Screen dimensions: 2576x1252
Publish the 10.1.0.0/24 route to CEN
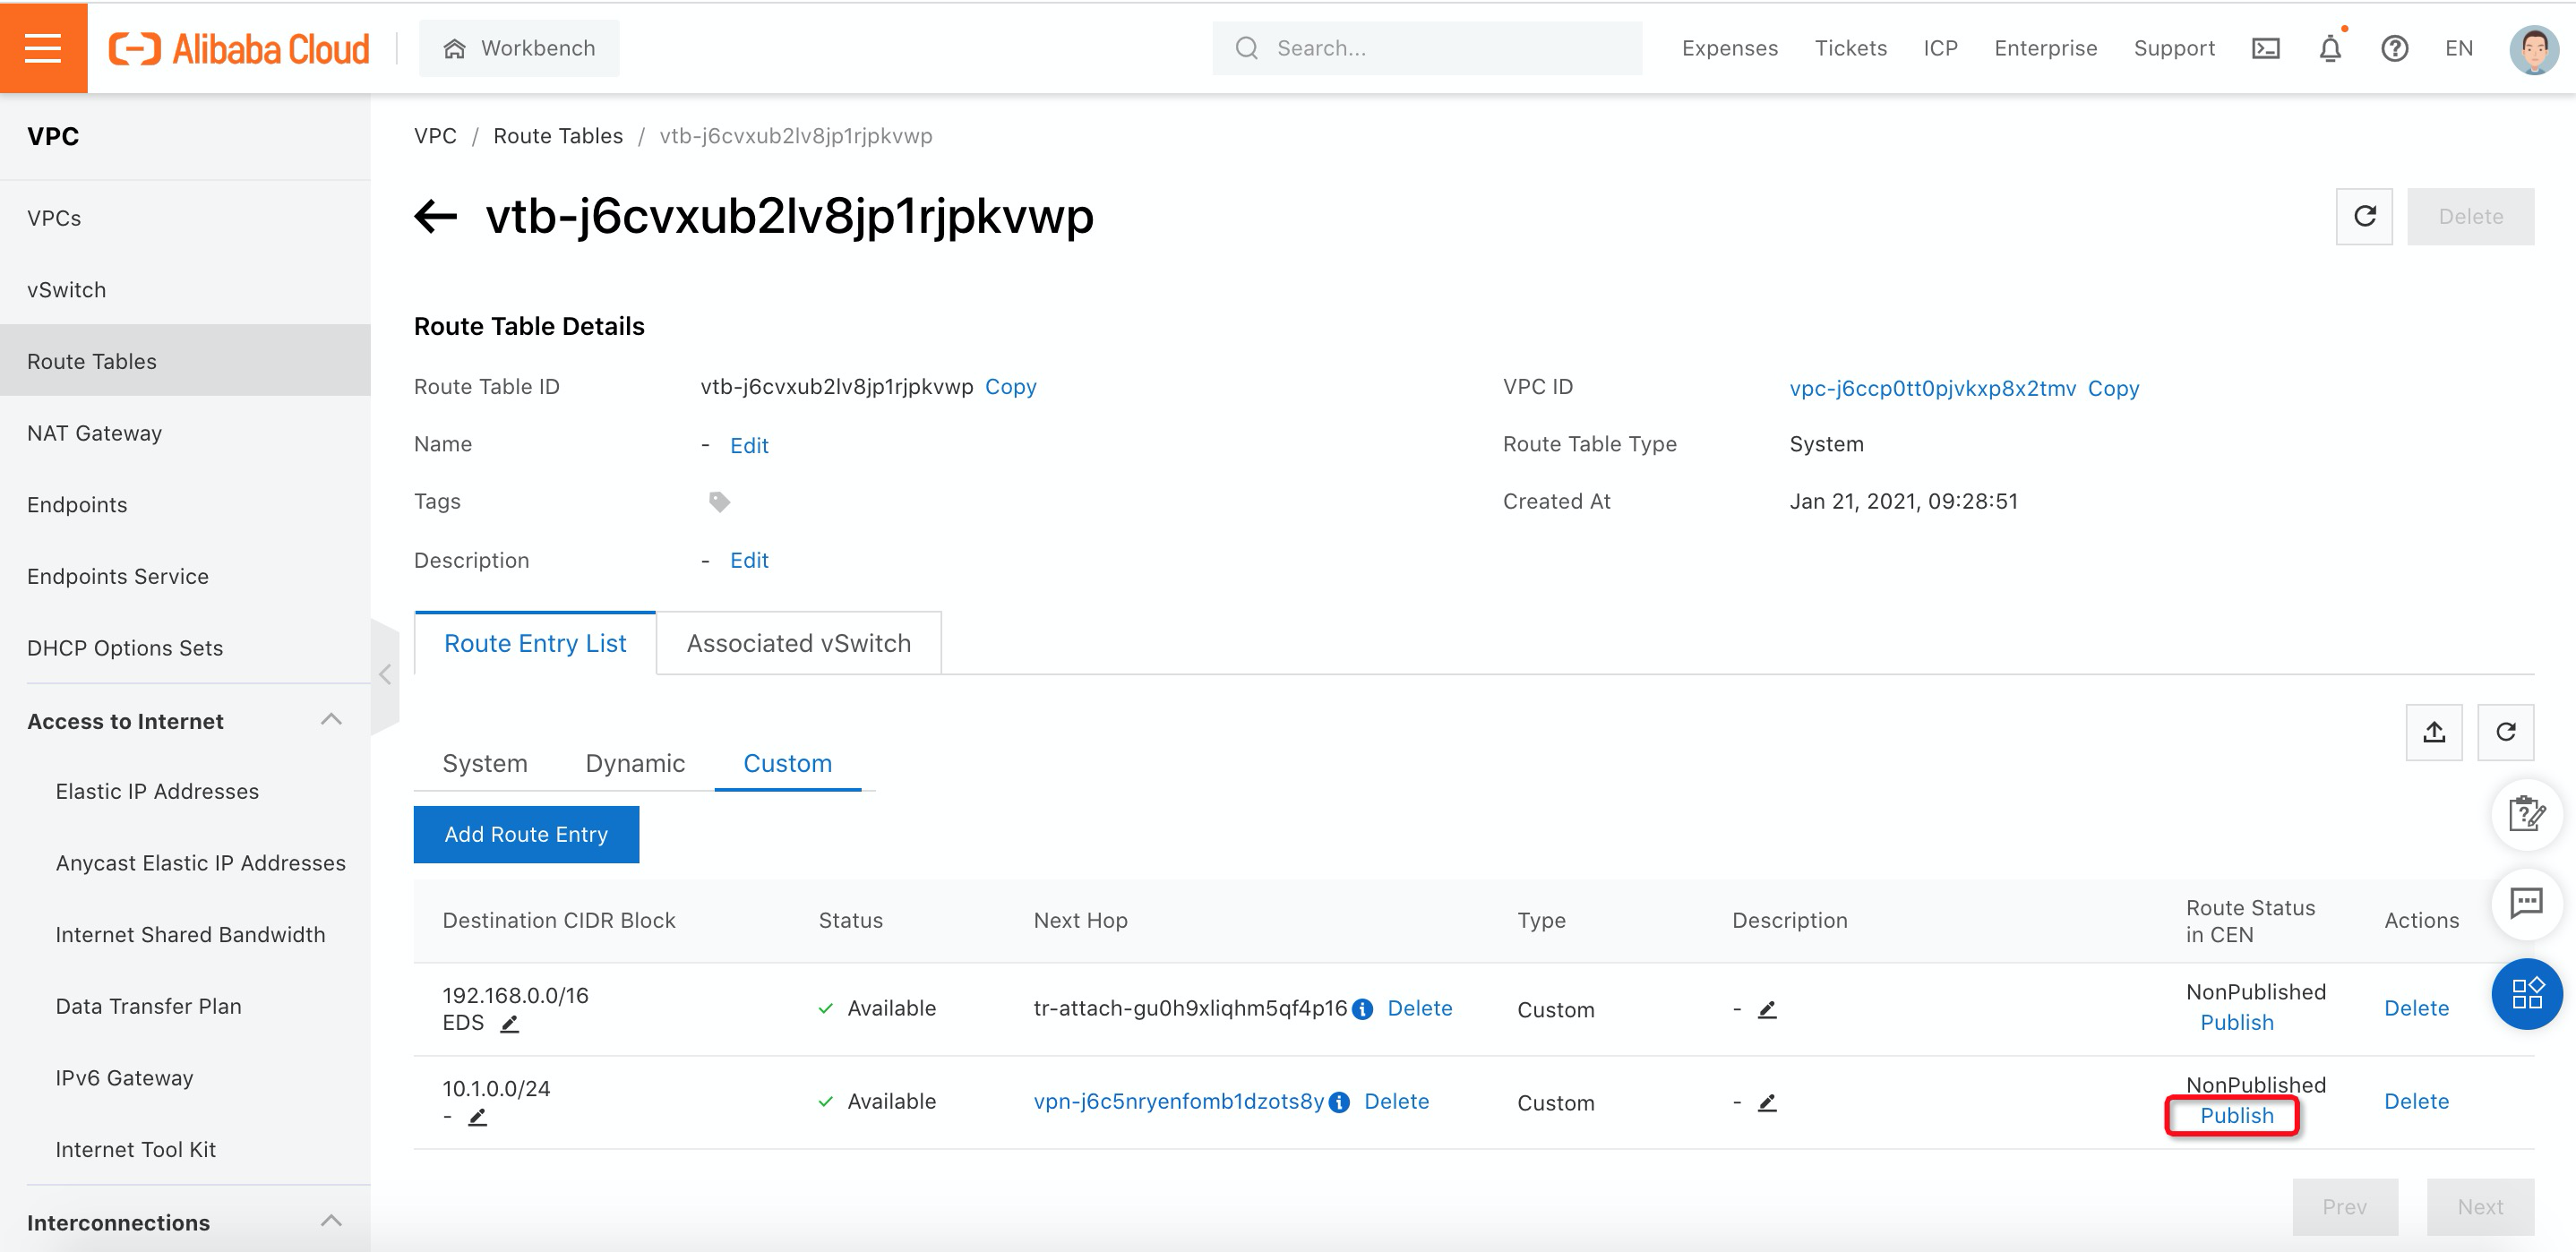(x=2236, y=1115)
